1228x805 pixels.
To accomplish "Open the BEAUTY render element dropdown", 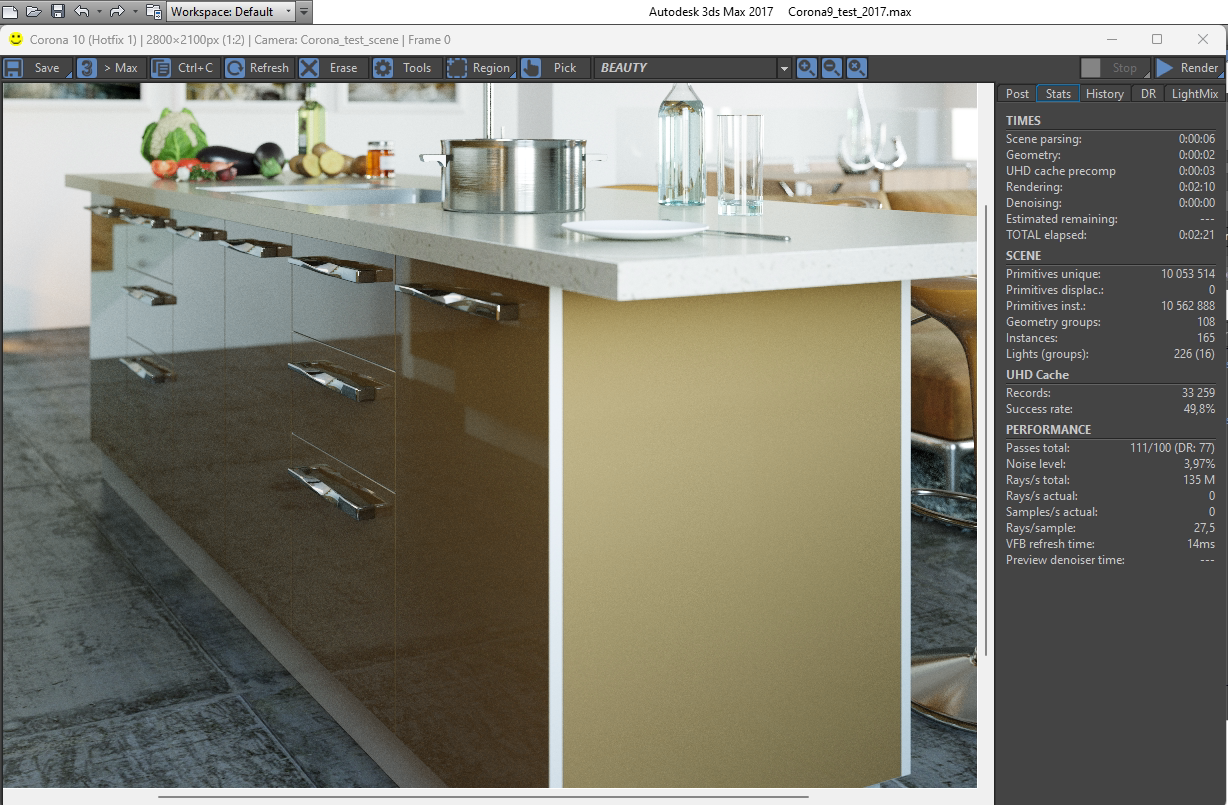I will coord(692,68).
